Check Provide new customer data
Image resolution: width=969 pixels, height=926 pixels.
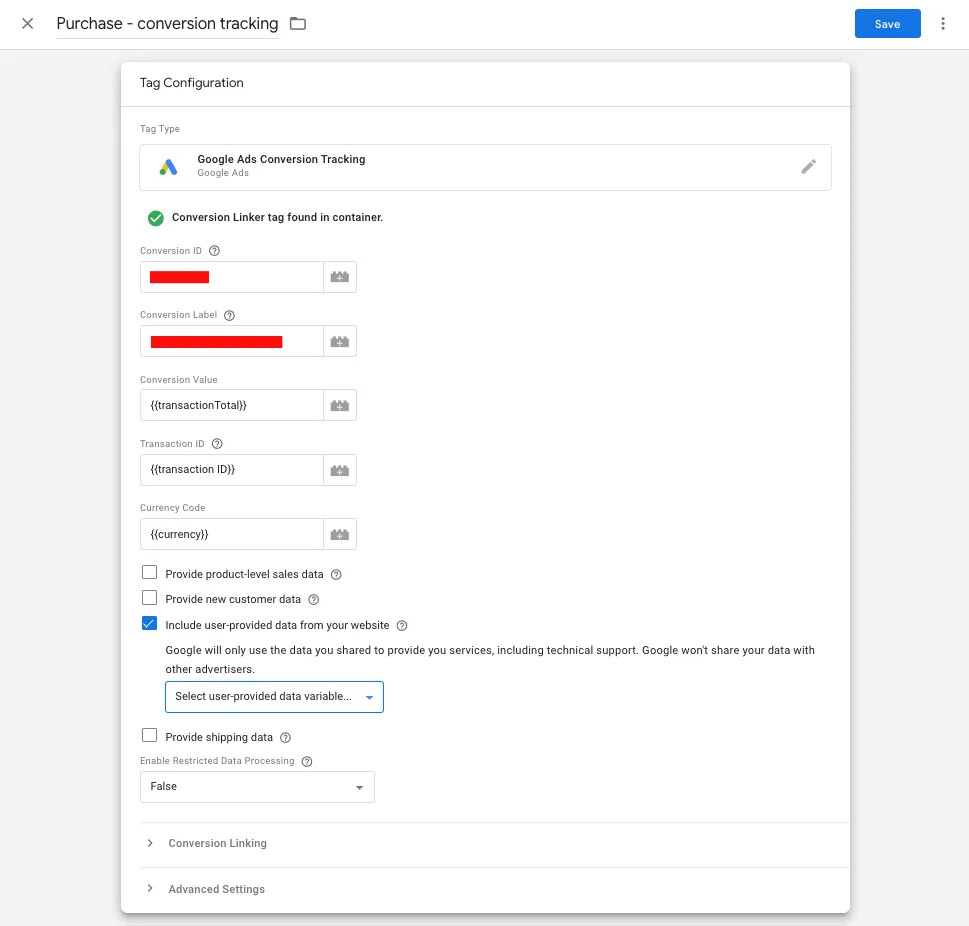tap(150, 598)
